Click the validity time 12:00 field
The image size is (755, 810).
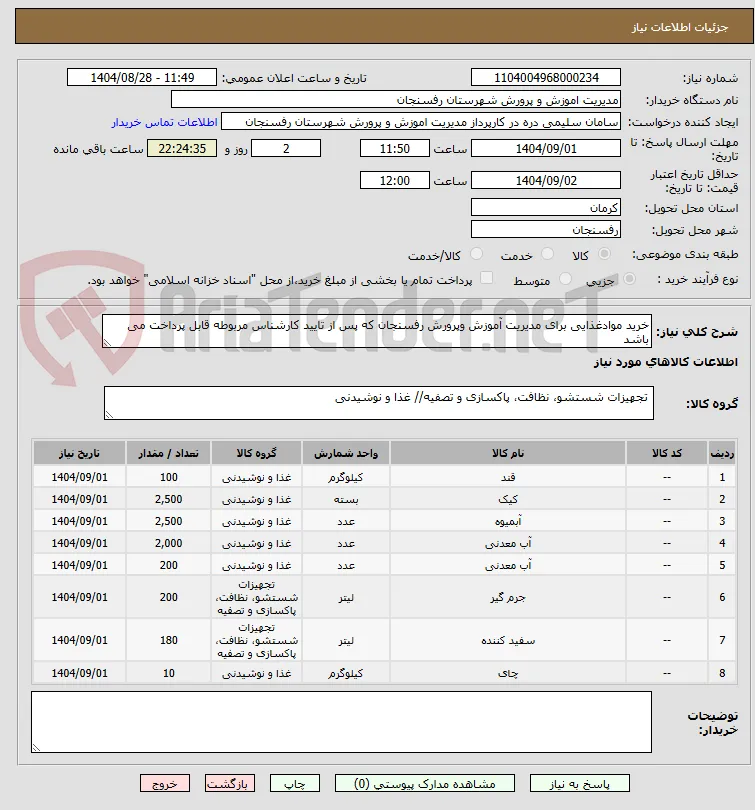395,181
